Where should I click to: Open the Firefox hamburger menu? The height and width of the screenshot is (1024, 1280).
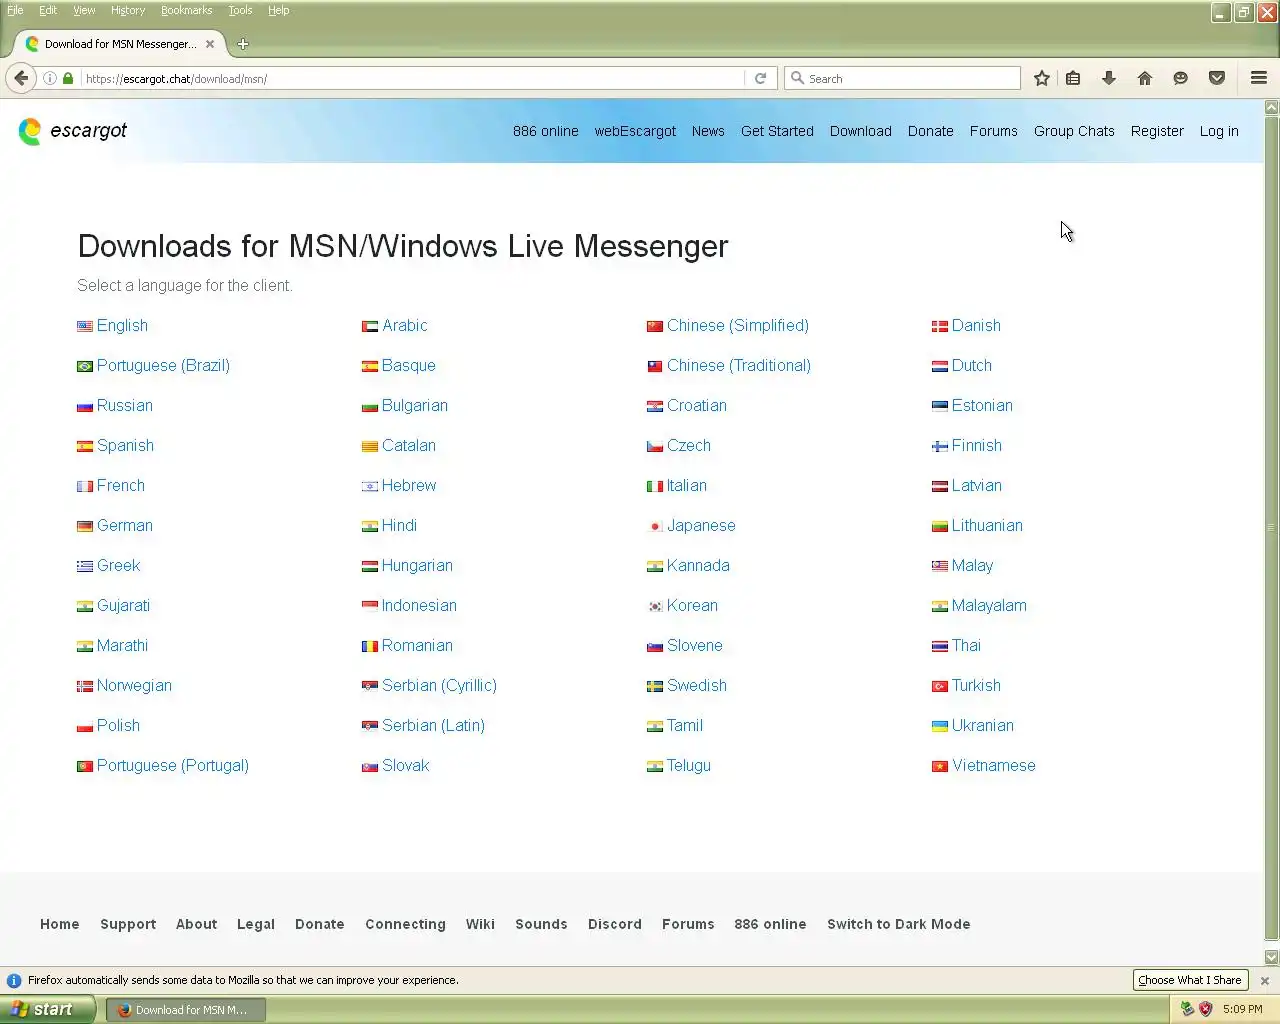pyautogui.click(x=1259, y=78)
